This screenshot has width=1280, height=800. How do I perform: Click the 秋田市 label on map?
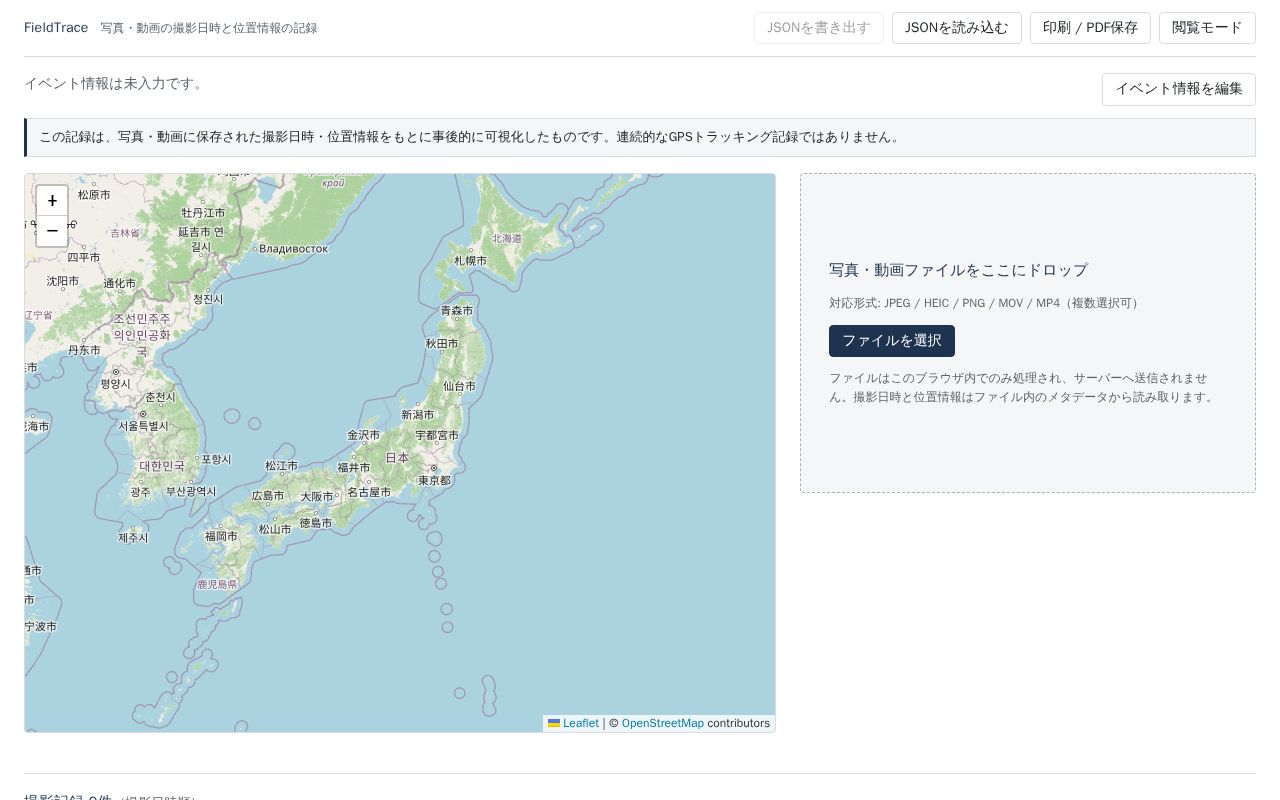coord(442,343)
